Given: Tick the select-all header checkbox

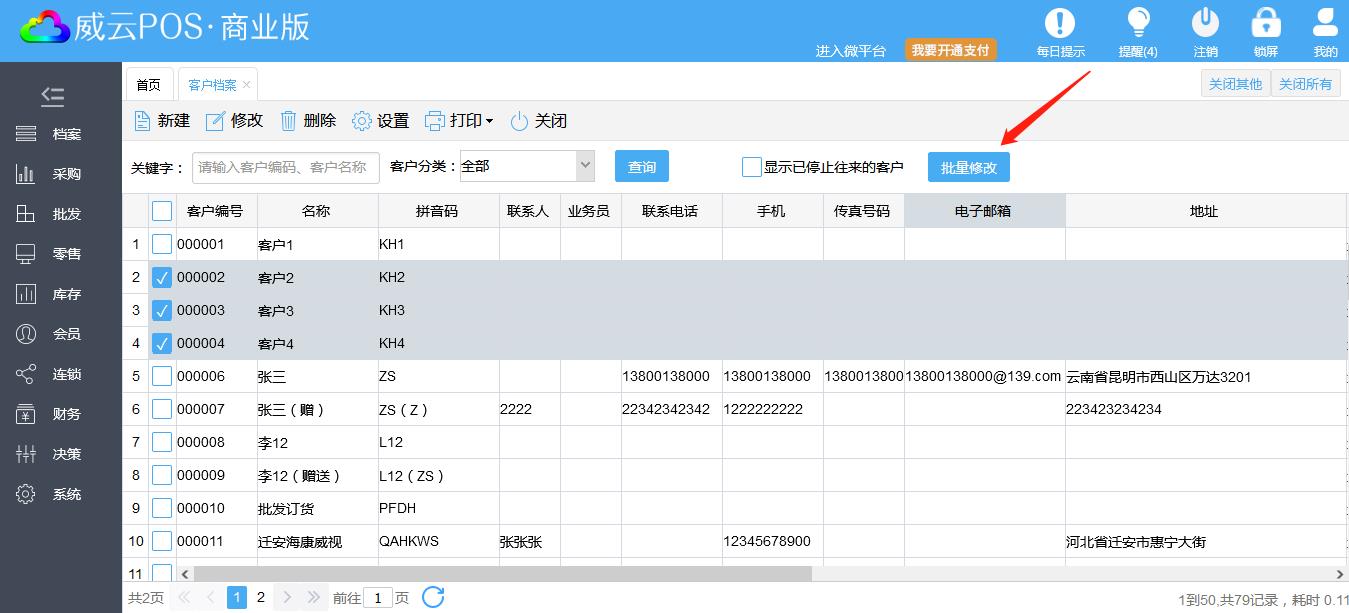Looking at the screenshot, I should 162,211.
